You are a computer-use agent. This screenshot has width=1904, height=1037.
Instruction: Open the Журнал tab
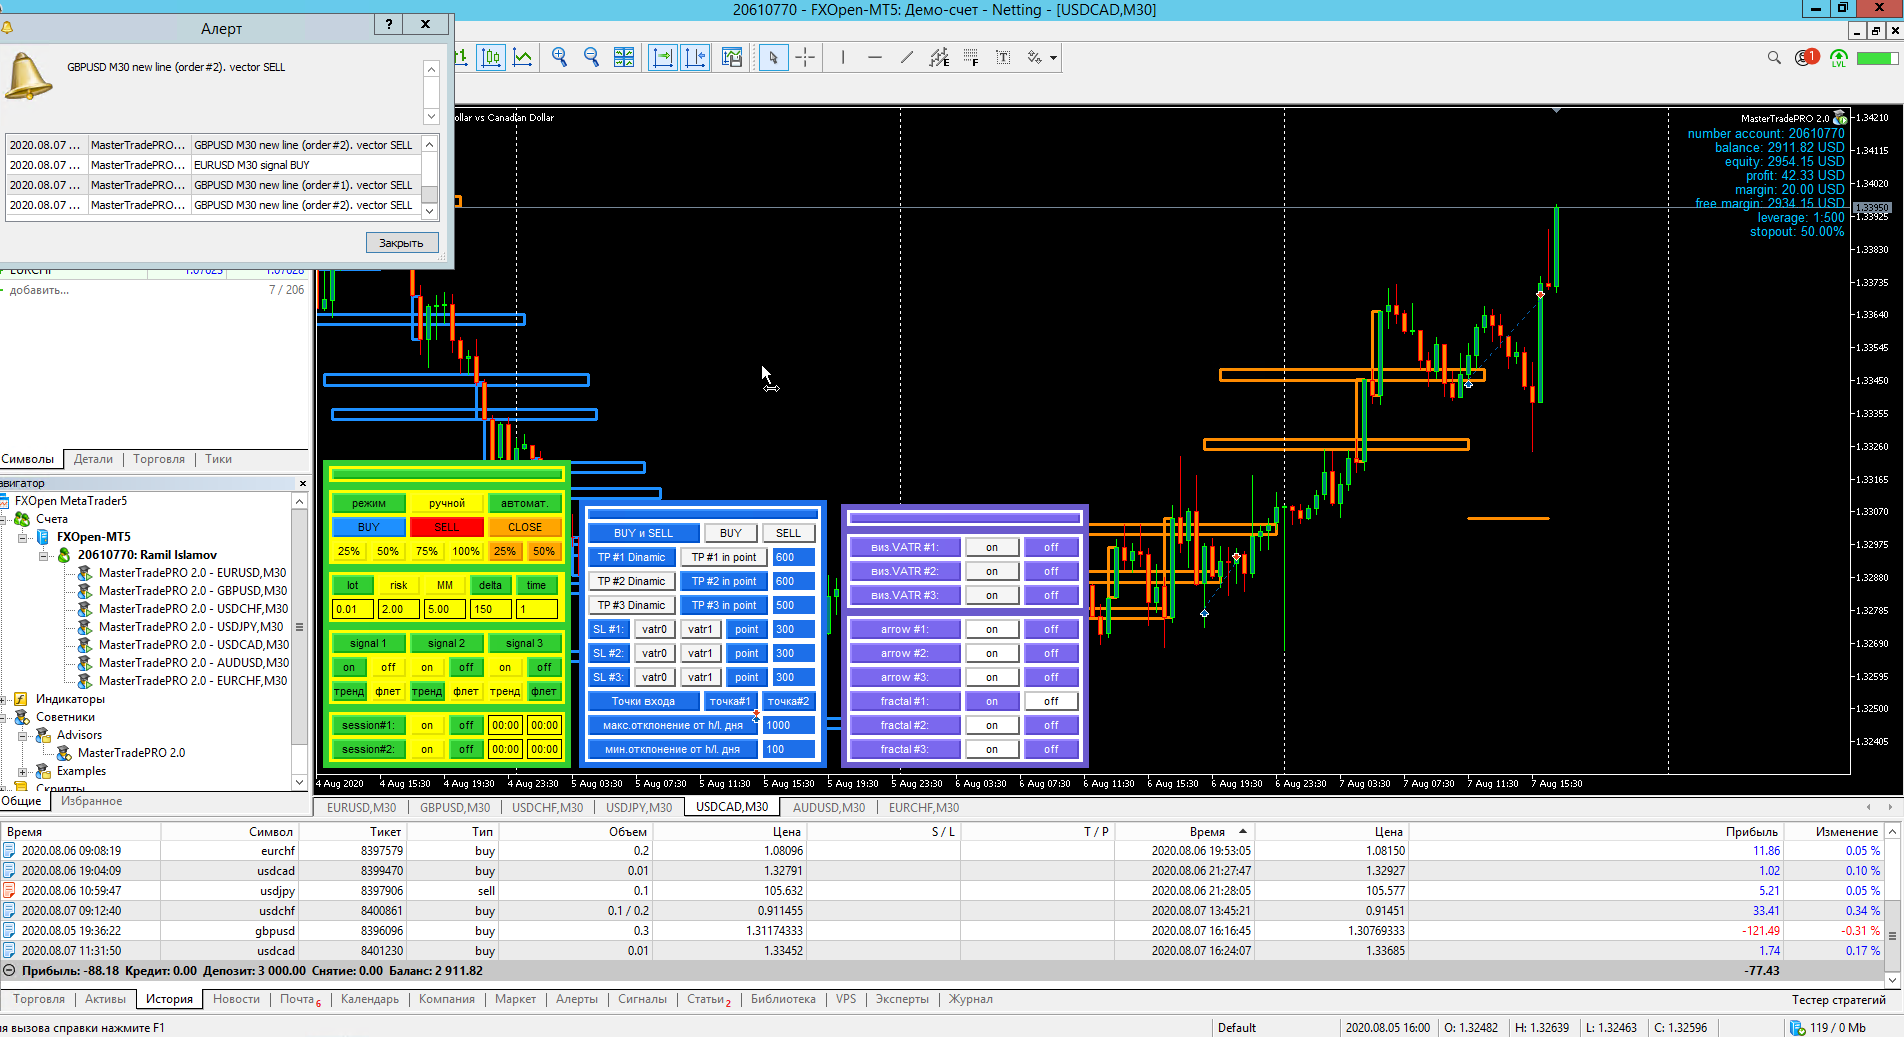pyautogui.click(x=970, y=999)
